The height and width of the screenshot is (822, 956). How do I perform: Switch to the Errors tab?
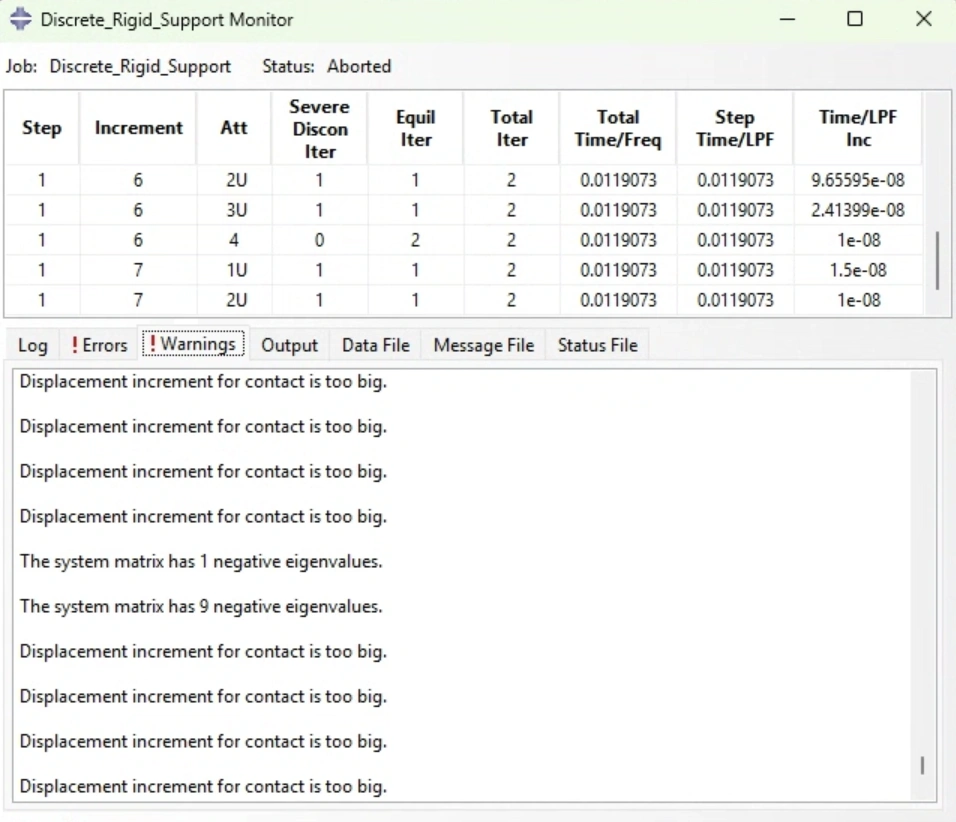[x=99, y=345]
